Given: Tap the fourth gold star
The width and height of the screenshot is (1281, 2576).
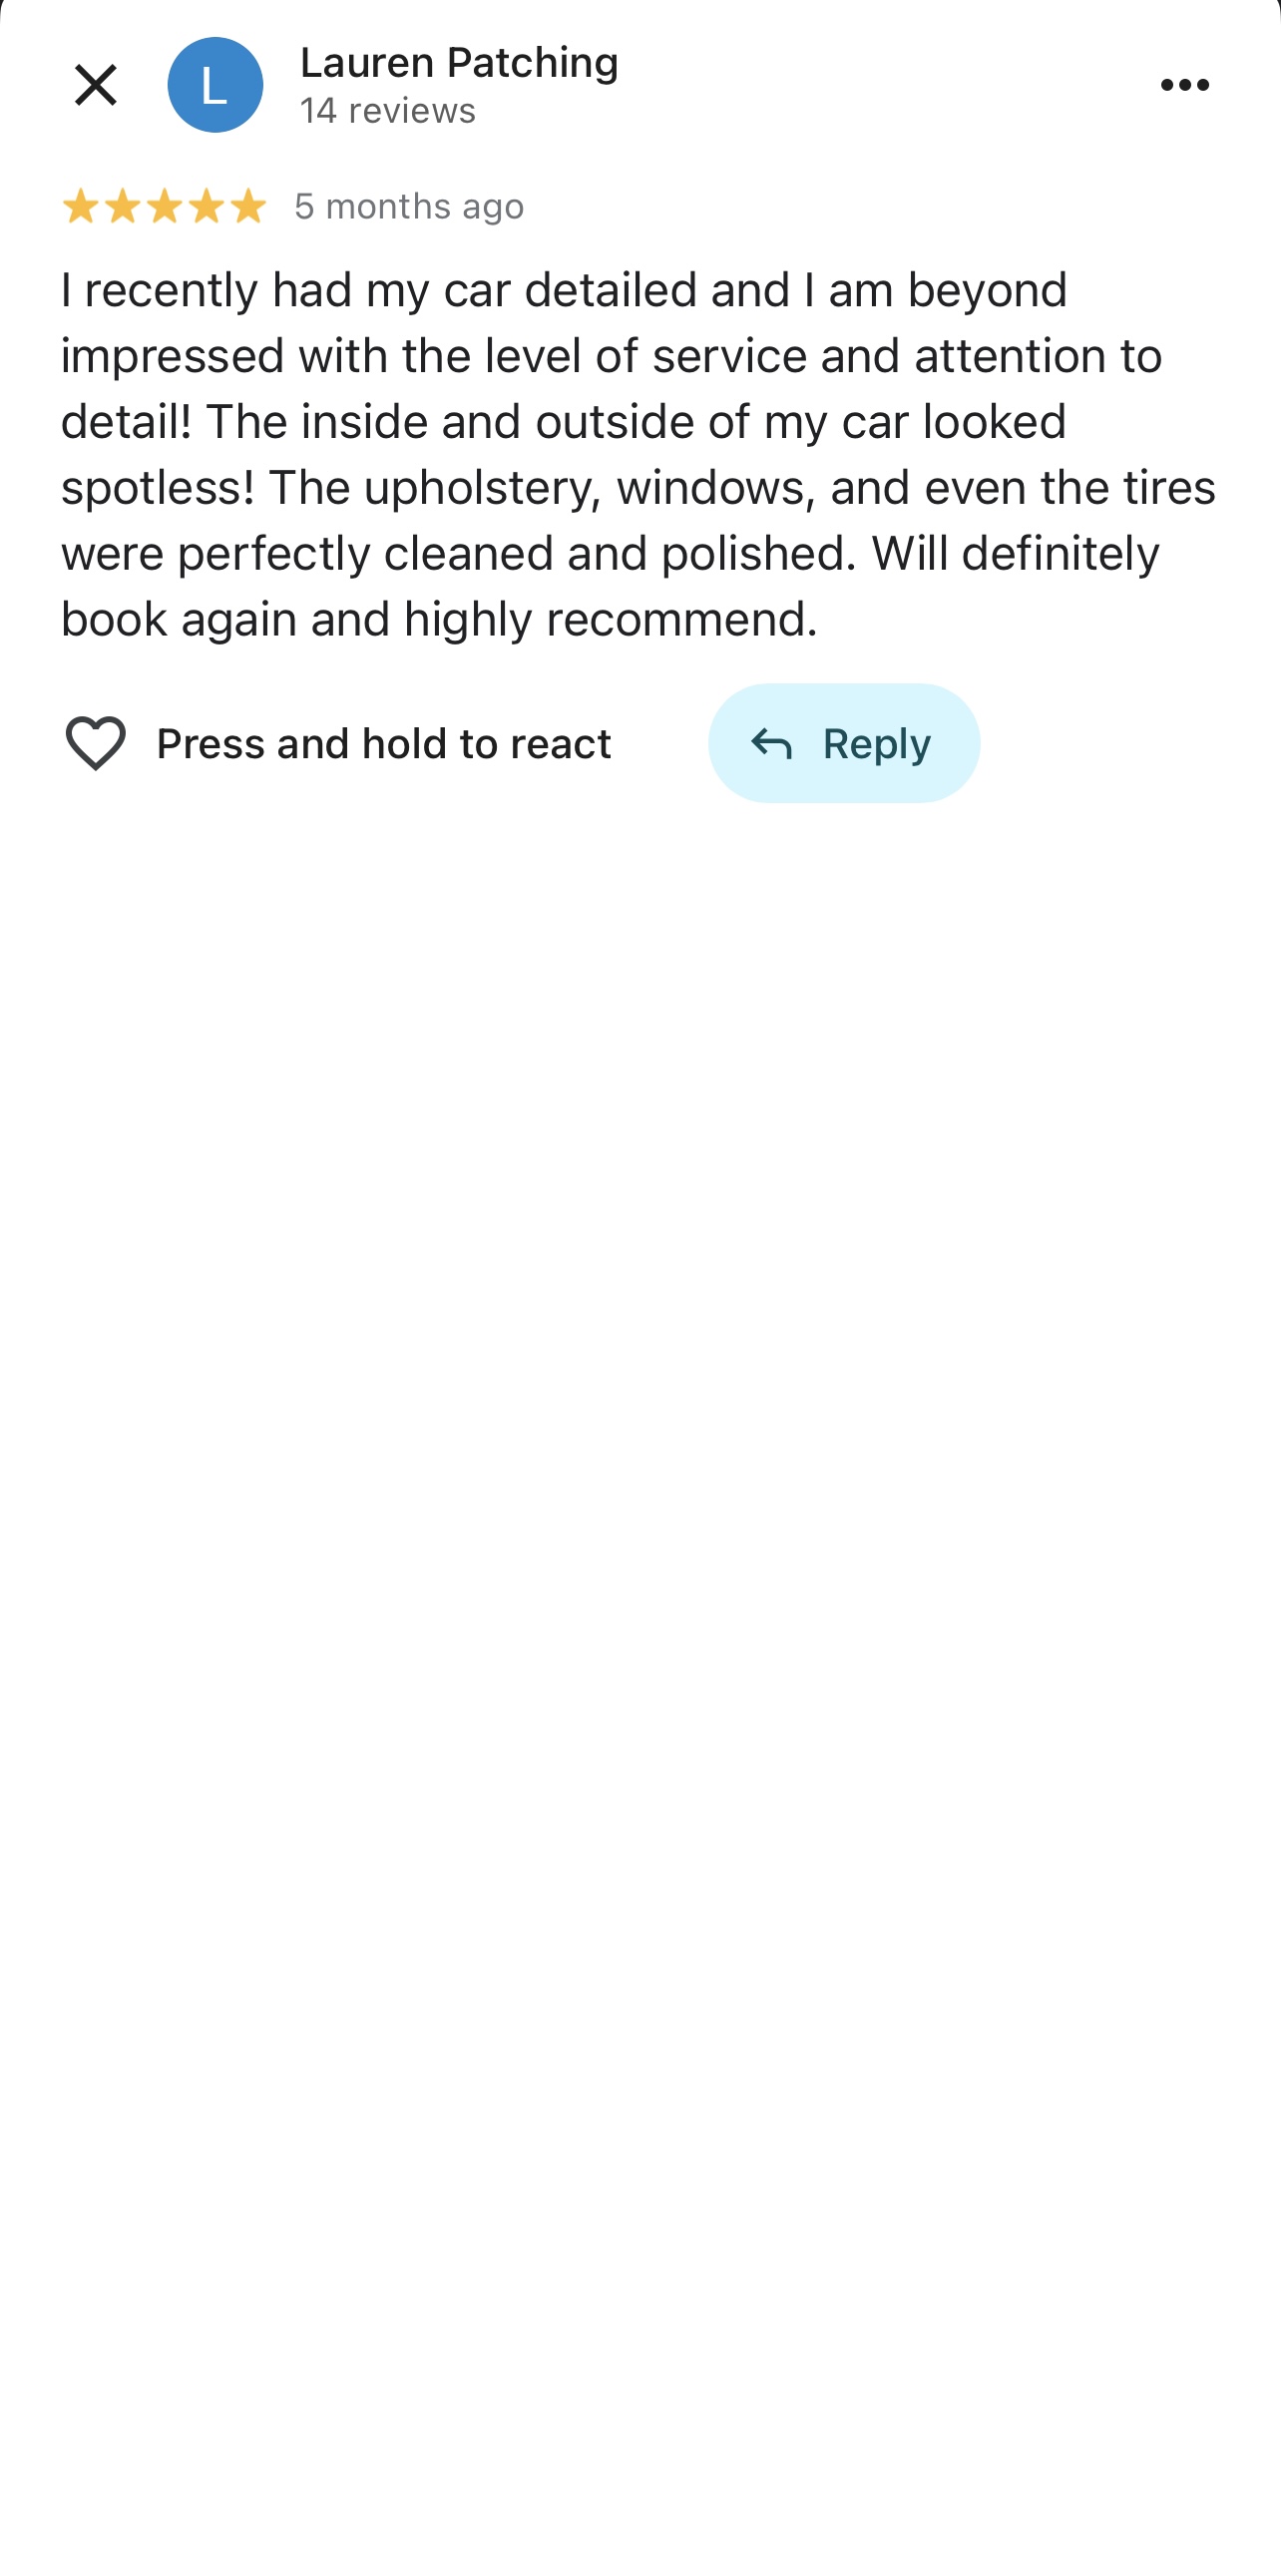Looking at the screenshot, I should (x=206, y=206).
